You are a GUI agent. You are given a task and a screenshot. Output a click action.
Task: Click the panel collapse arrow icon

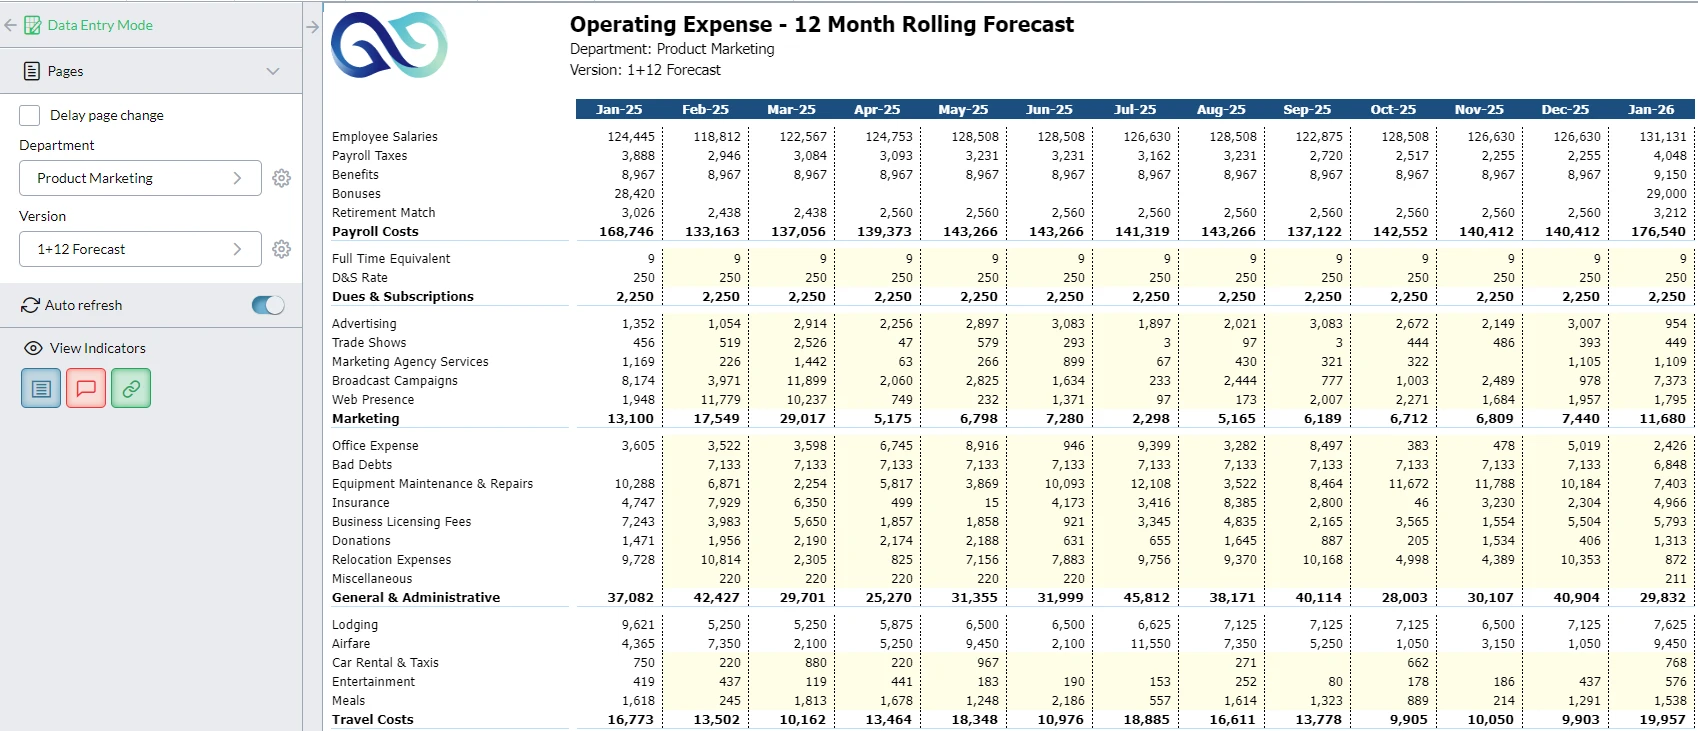[313, 27]
